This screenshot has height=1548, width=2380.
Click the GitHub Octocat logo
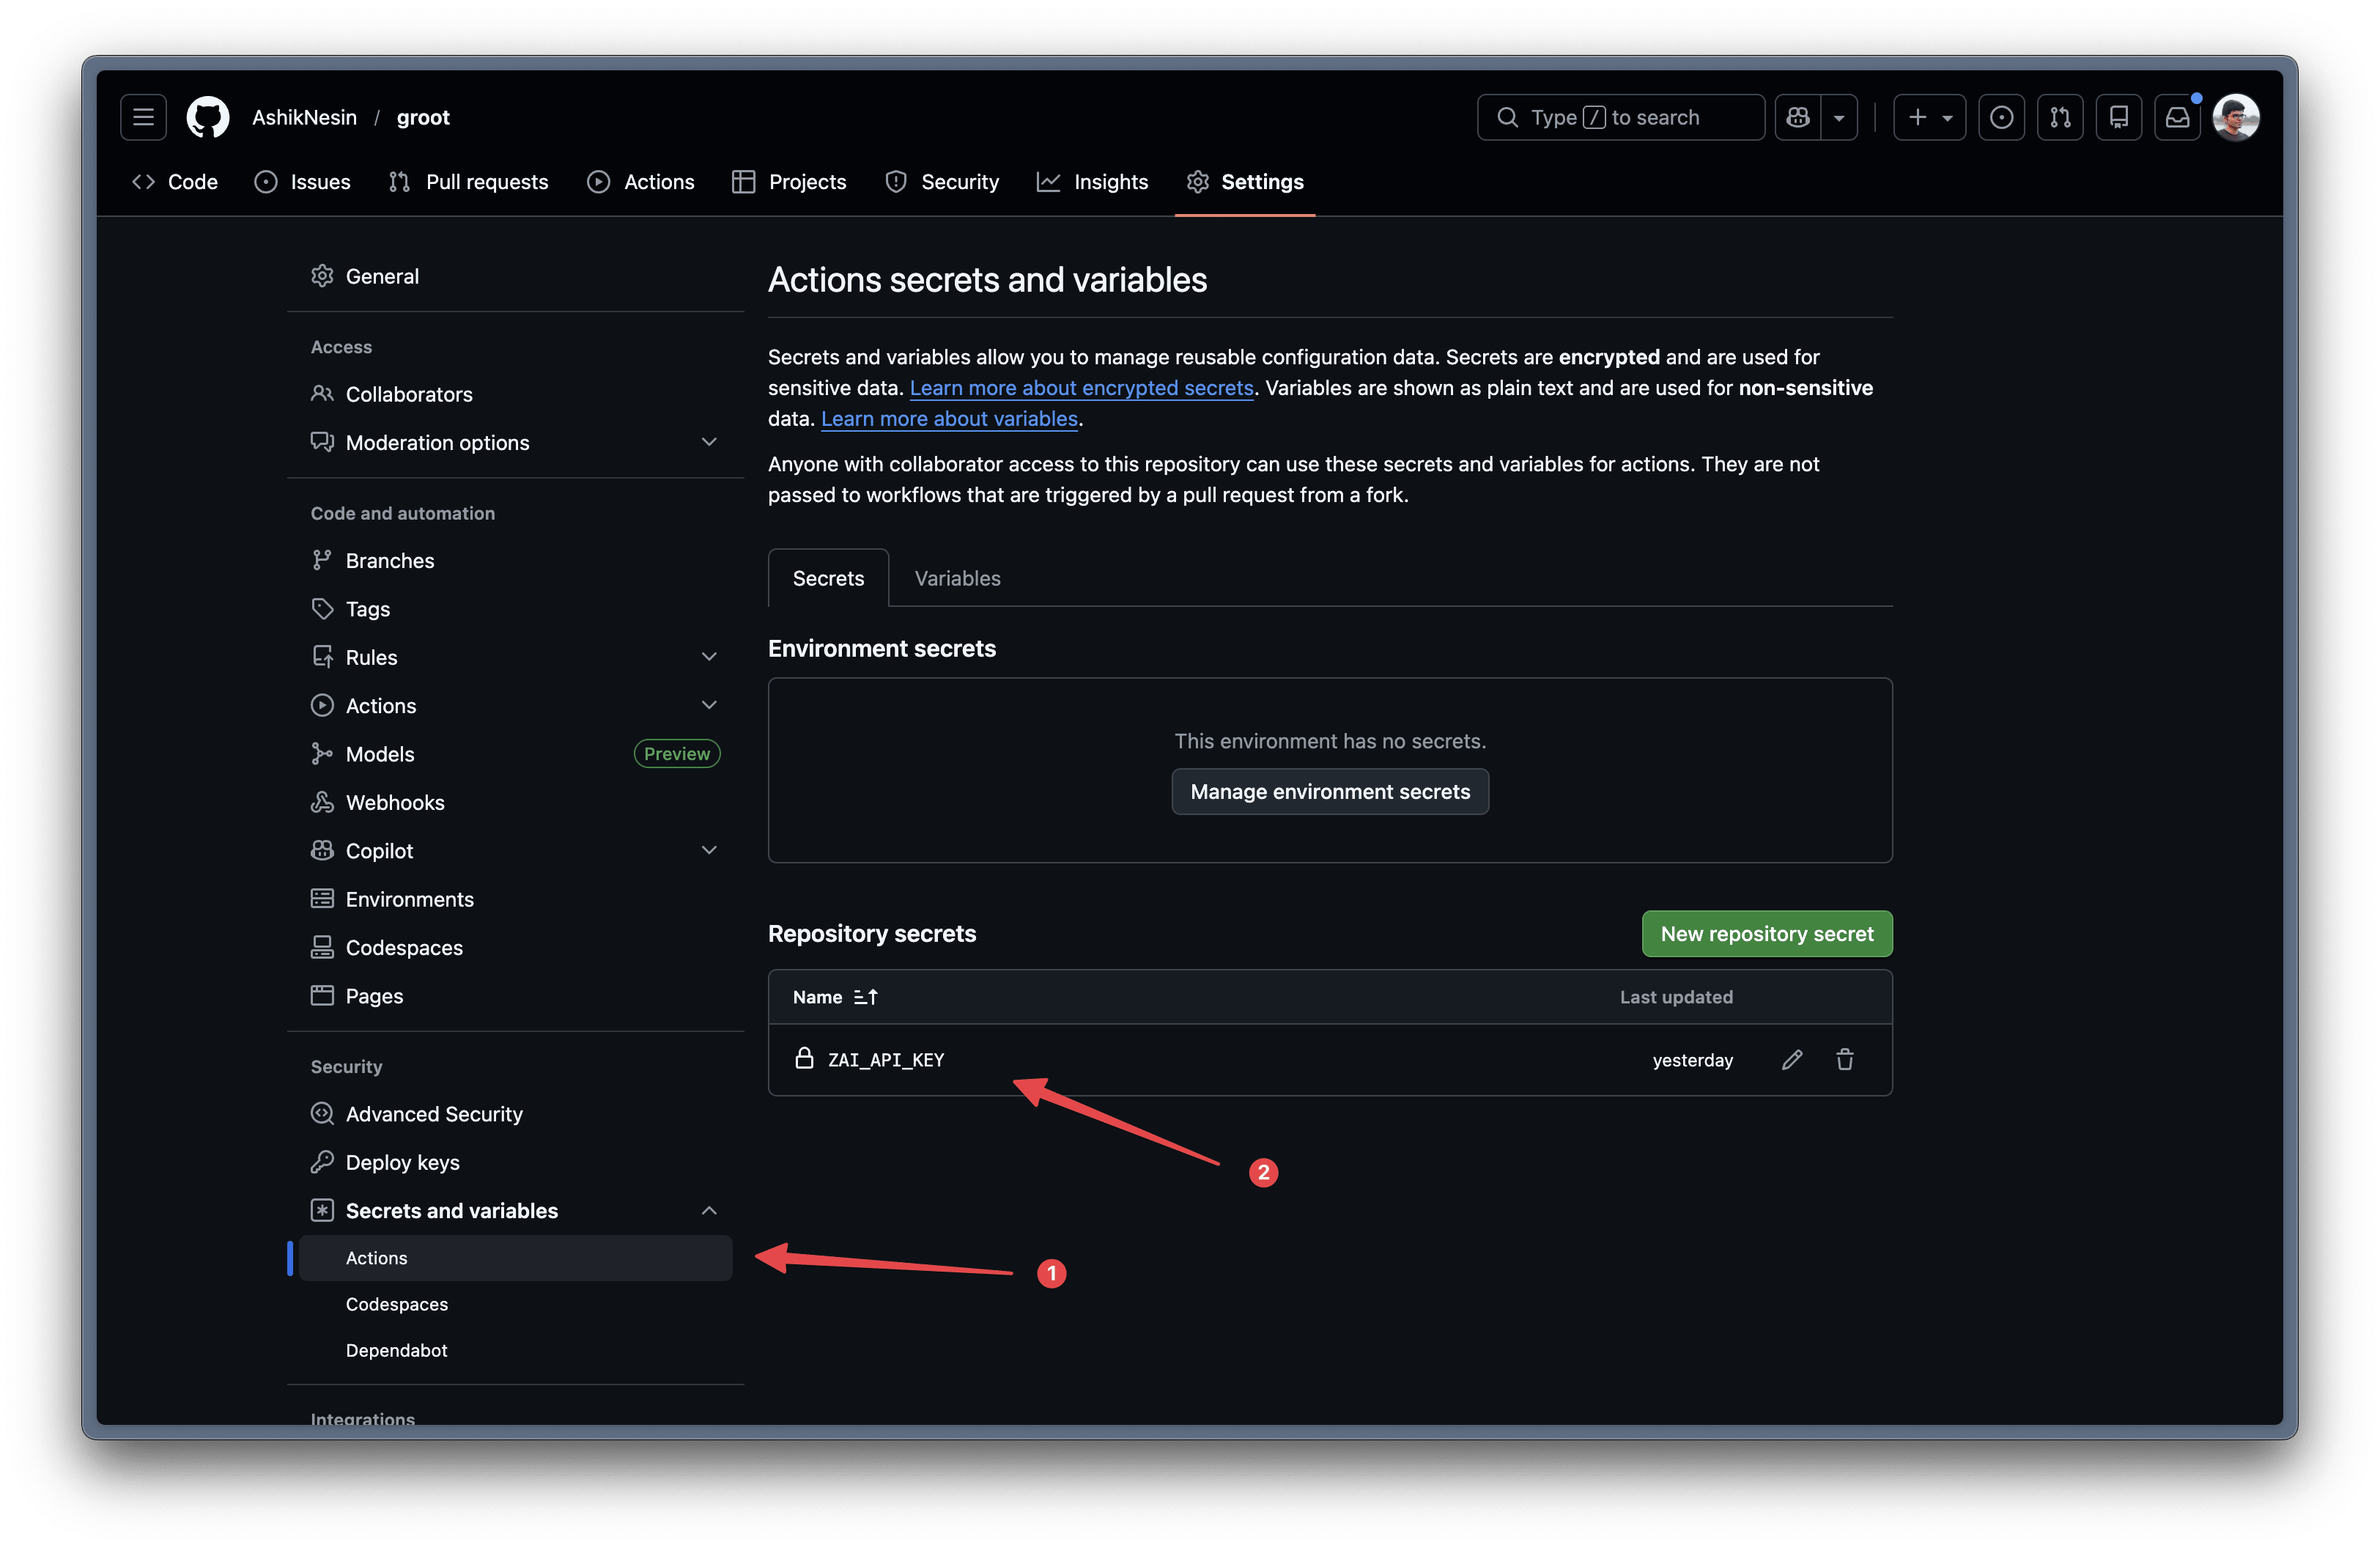click(208, 117)
